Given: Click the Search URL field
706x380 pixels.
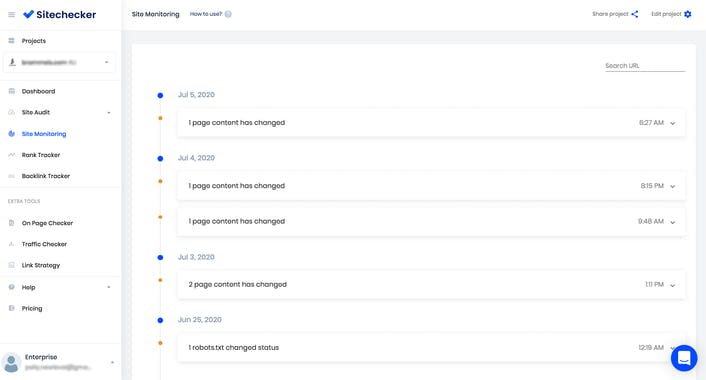Looking at the screenshot, I should 645,66.
